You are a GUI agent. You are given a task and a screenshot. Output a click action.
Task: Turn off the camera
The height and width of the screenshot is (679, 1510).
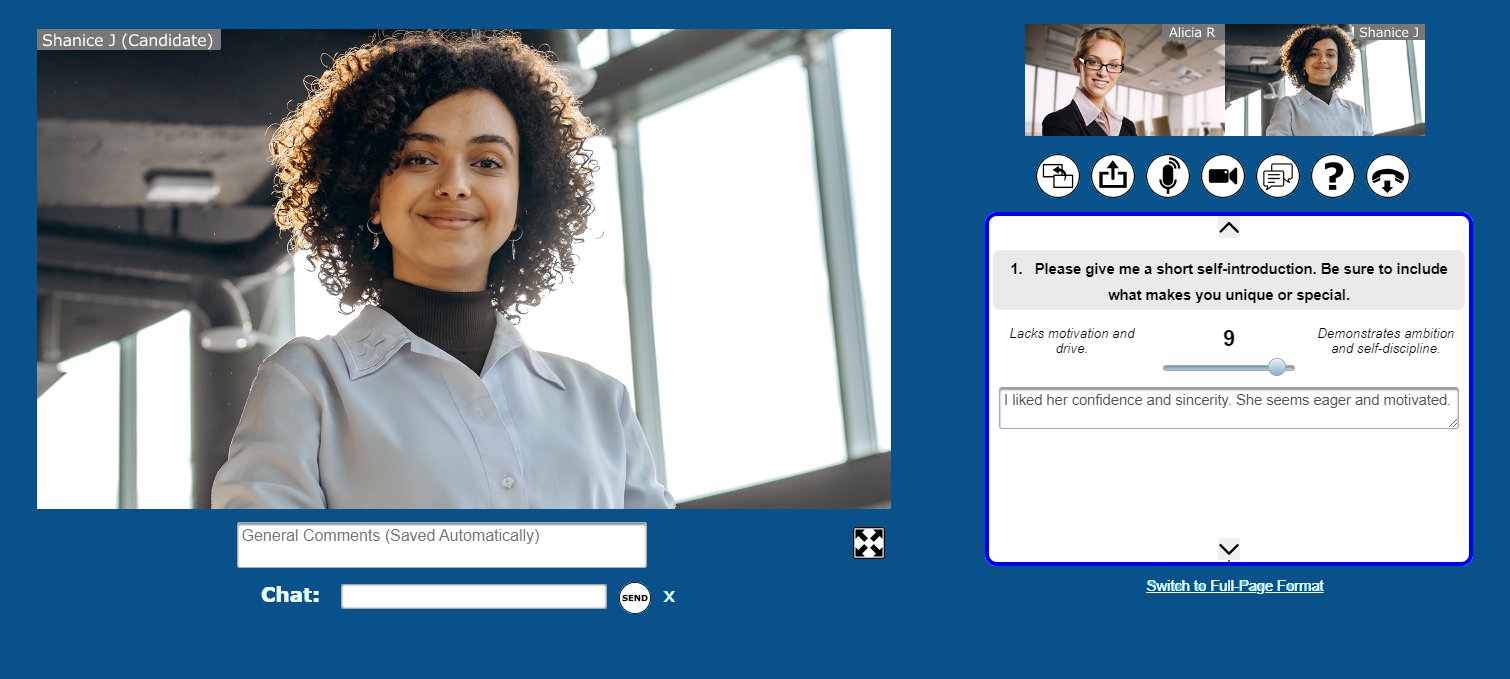1222,175
